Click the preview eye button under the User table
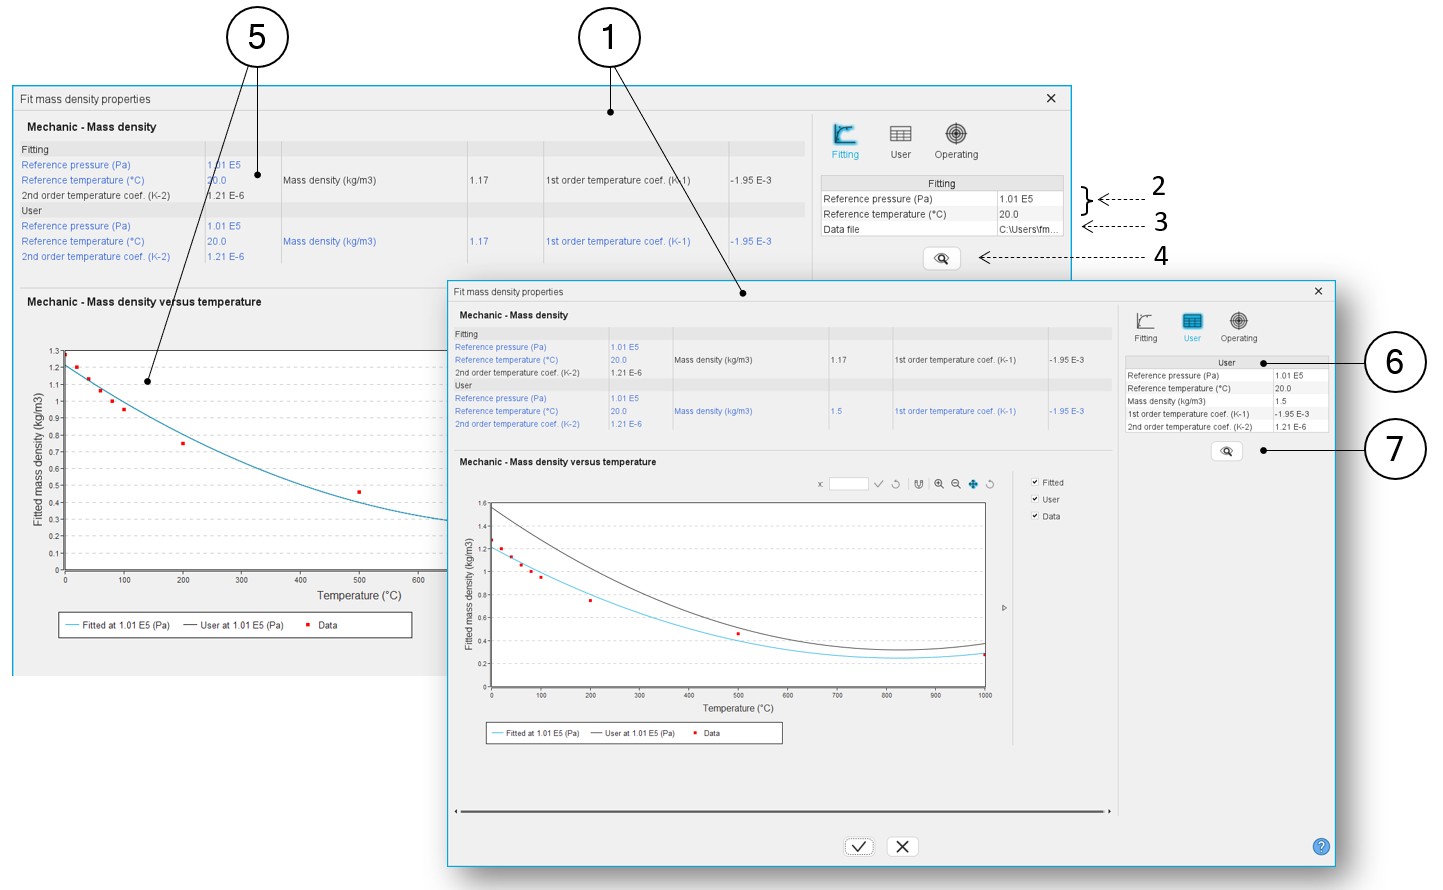Viewport: 1443px width, 890px height. (1227, 451)
